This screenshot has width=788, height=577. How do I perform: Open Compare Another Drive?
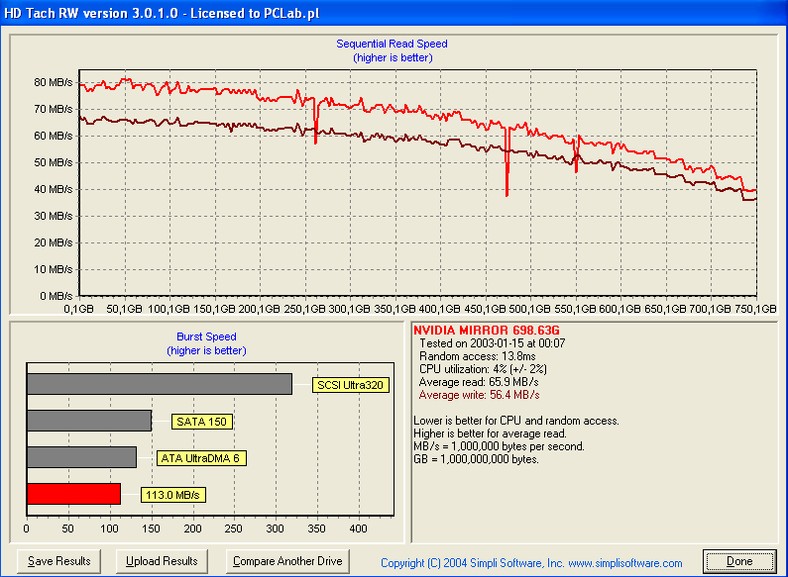coord(287,561)
